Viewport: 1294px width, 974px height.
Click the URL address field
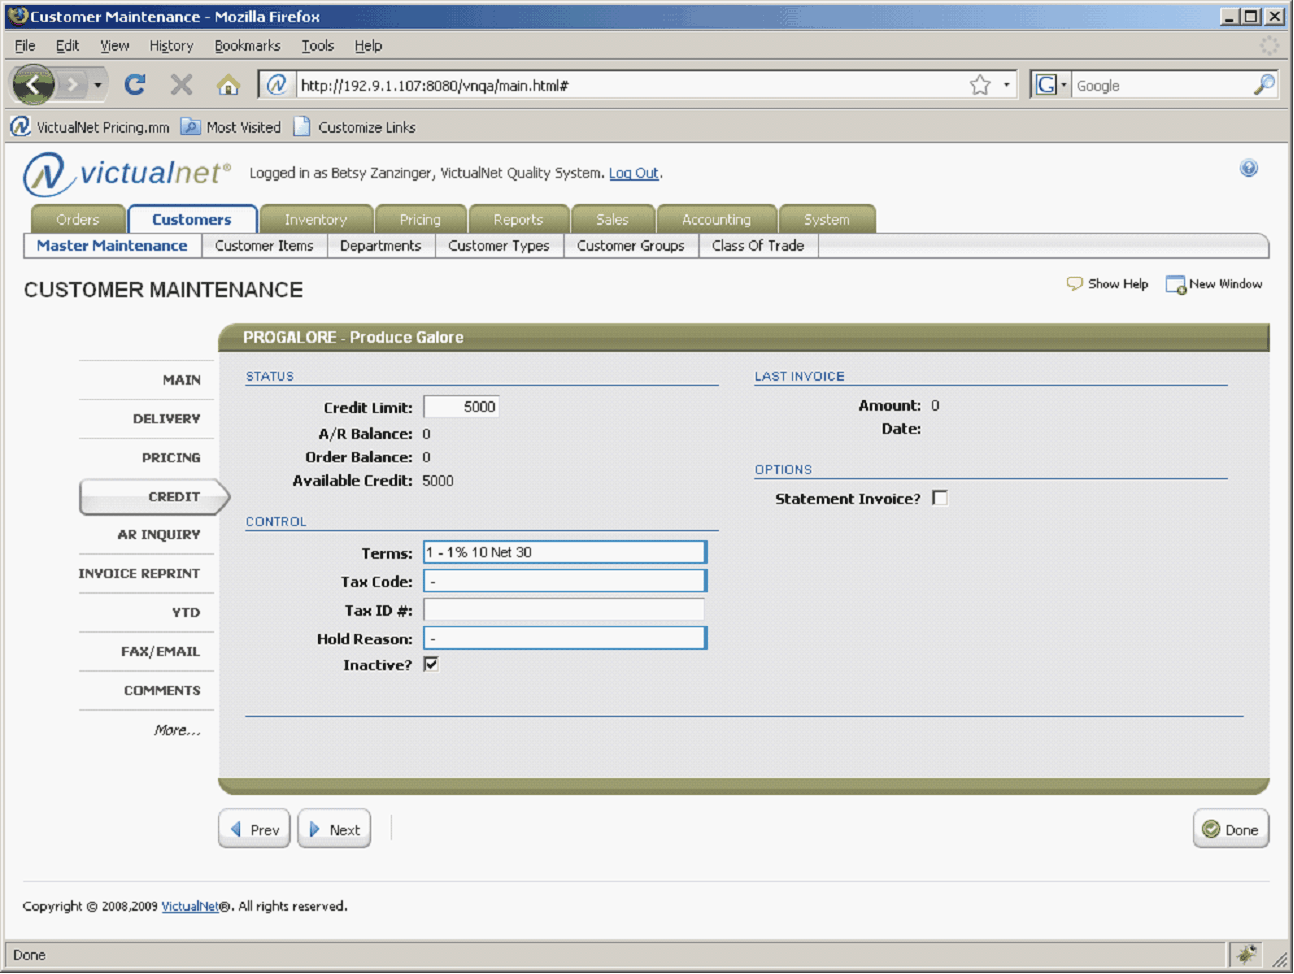coord(630,86)
